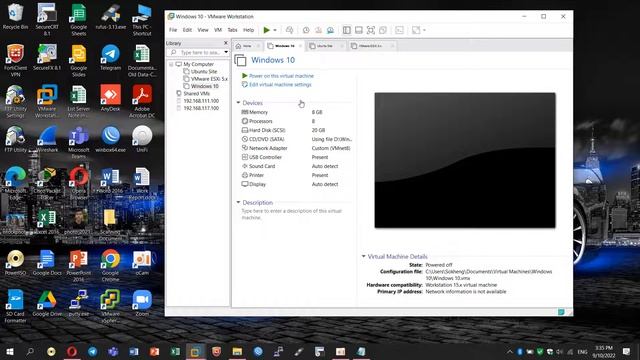Click the Network Adapter device
640x360 pixels.
coord(296,148)
